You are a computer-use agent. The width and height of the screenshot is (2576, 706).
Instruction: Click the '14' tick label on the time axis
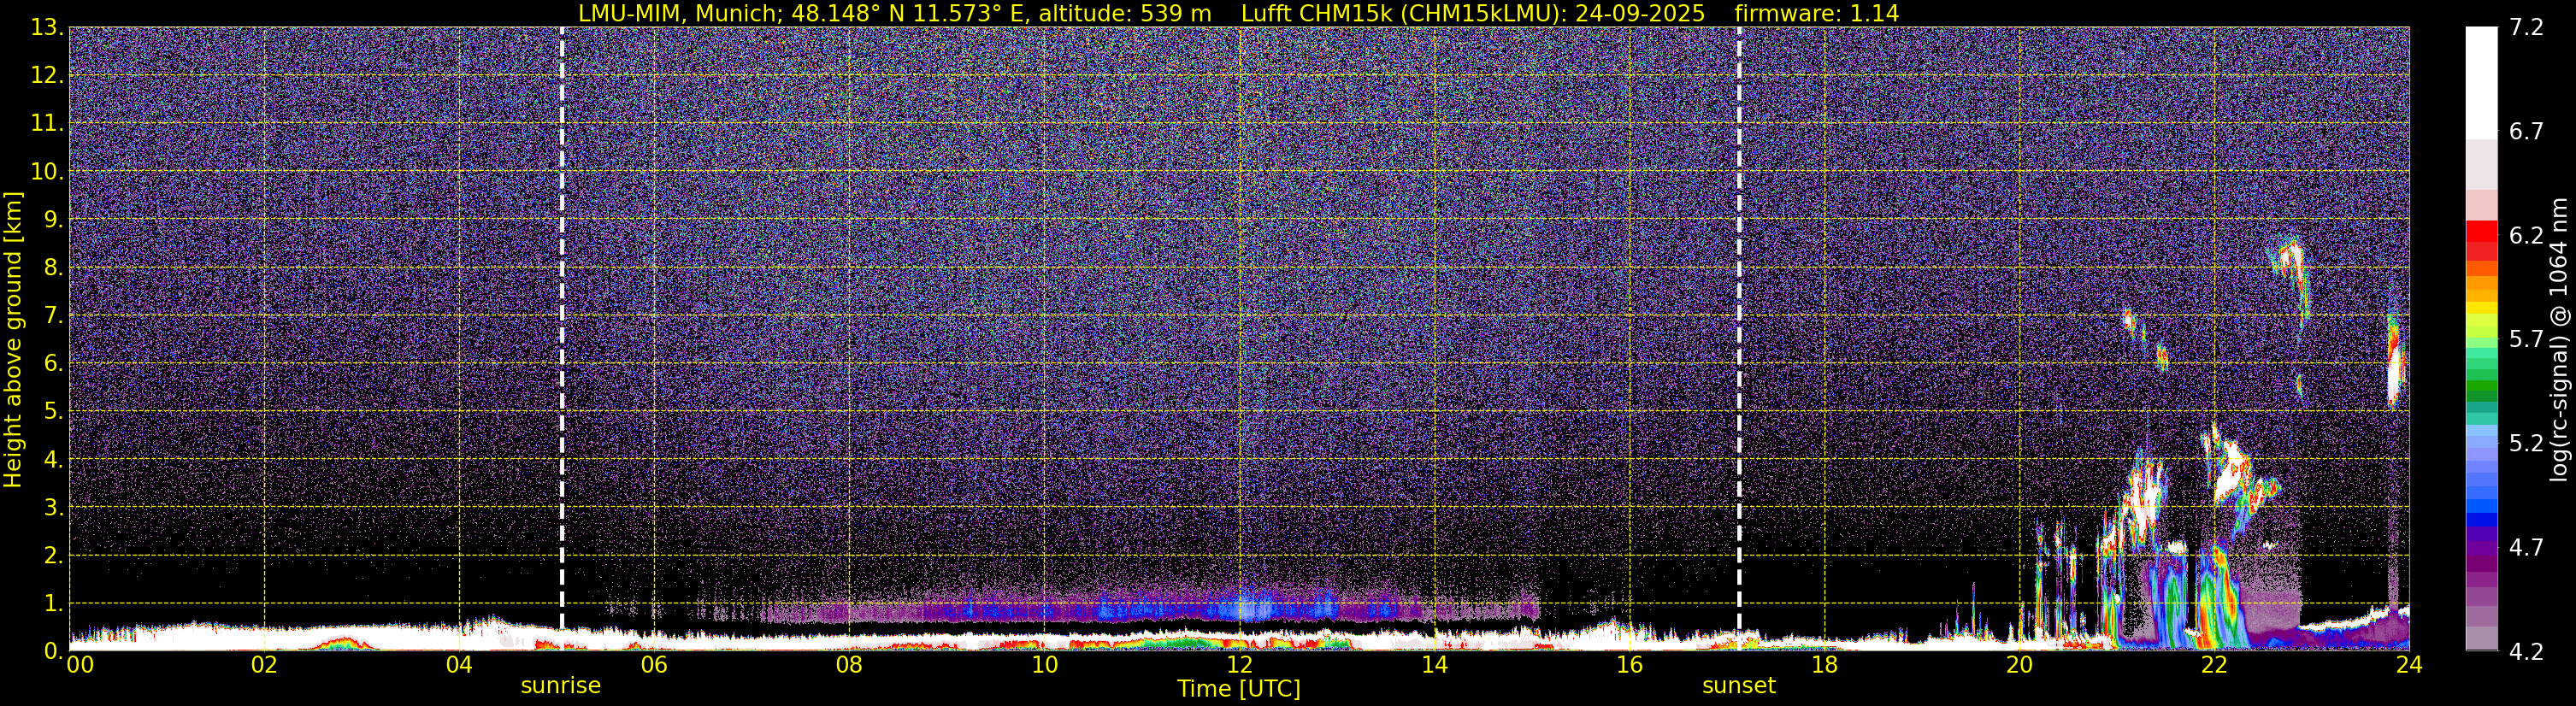[1434, 665]
